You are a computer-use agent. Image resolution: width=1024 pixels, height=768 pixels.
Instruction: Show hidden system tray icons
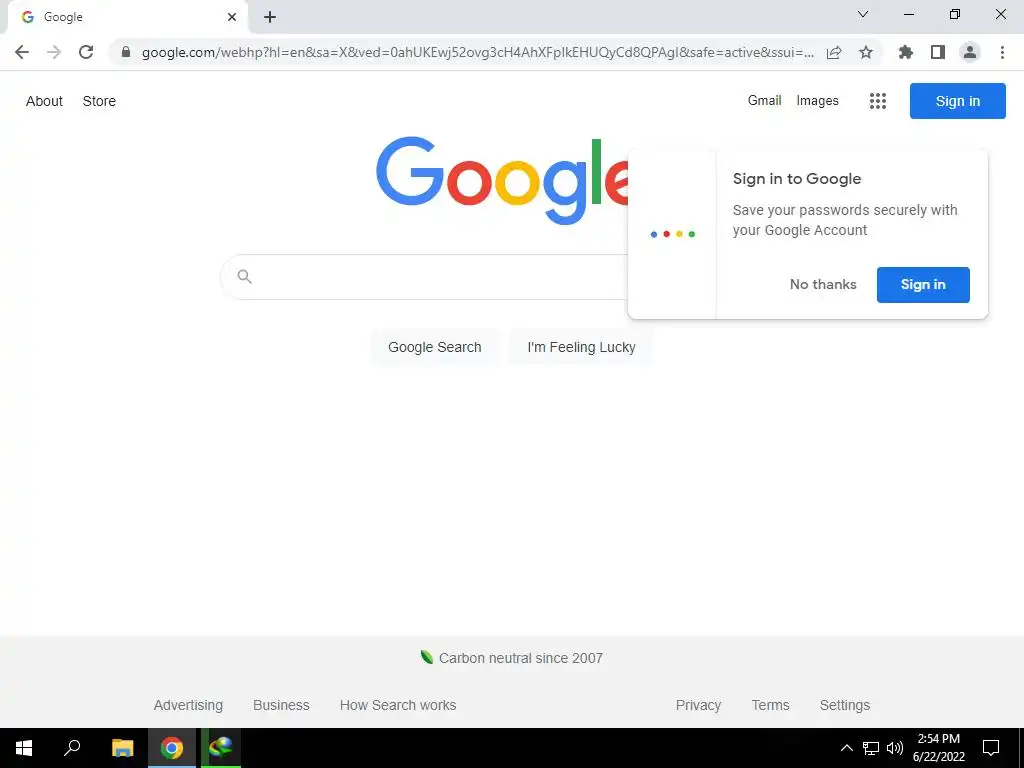tap(846, 748)
